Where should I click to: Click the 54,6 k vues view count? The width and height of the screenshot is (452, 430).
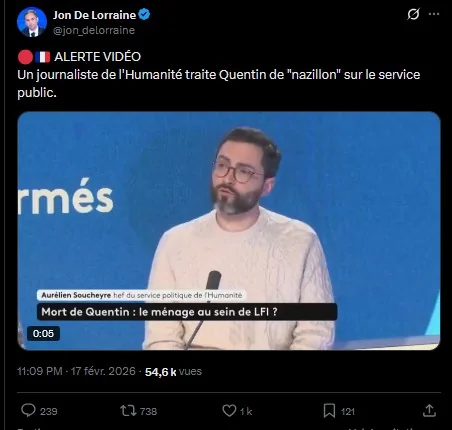(173, 372)
